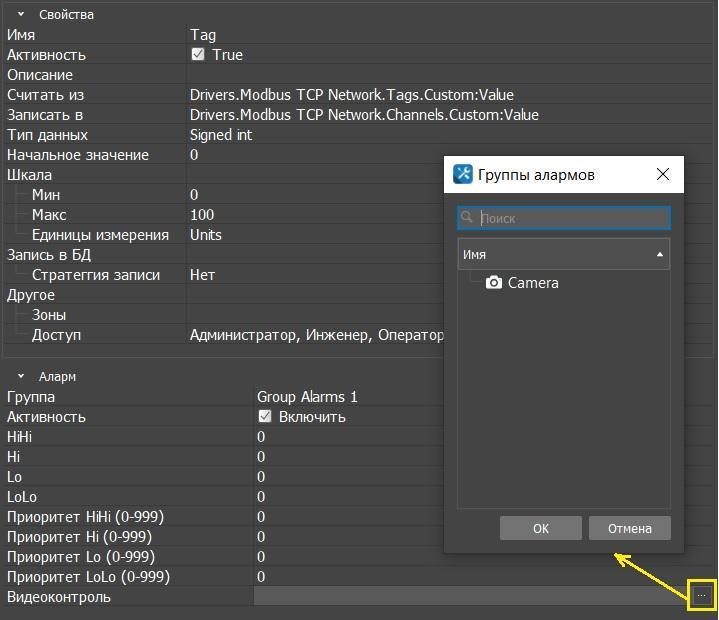719x620 pixels.
Task: Toggle the Включить alarm checkbox
Action: (265, 417)
